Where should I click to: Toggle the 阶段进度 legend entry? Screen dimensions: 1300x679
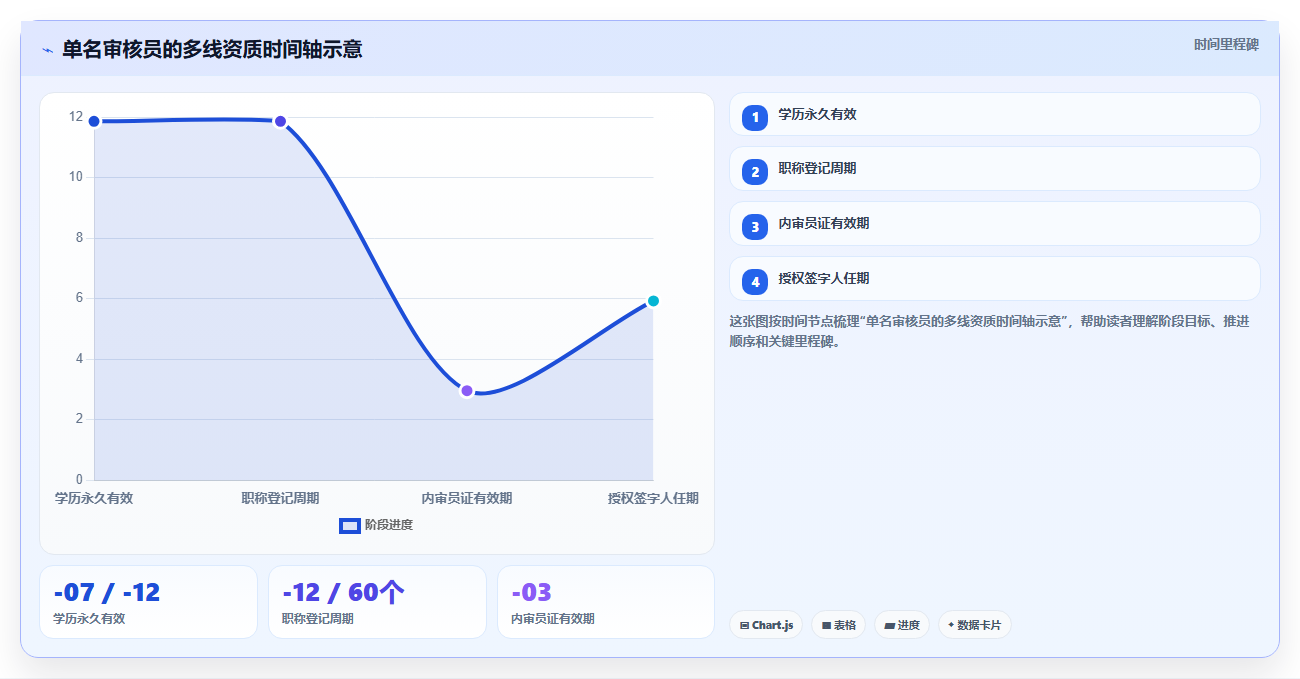click(x=376, y=525)
